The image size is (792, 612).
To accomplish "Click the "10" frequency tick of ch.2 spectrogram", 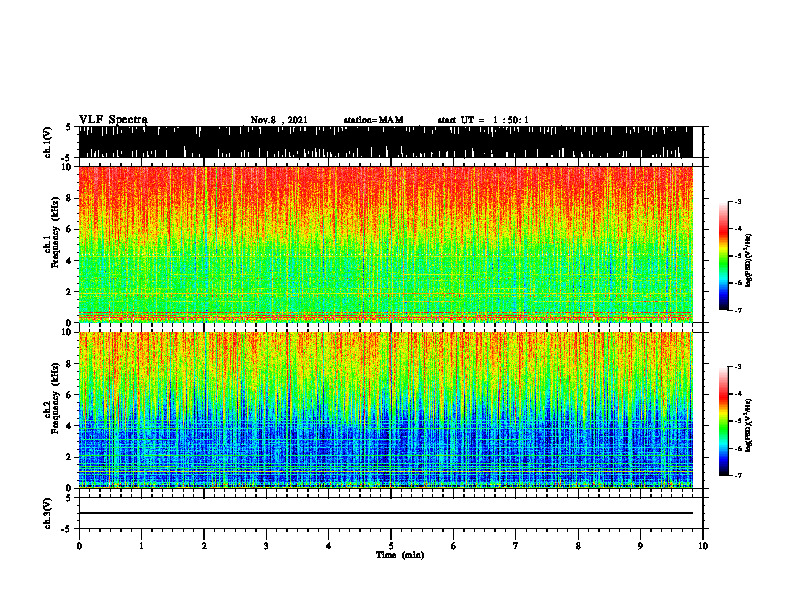I will click(x=69, y=332).
